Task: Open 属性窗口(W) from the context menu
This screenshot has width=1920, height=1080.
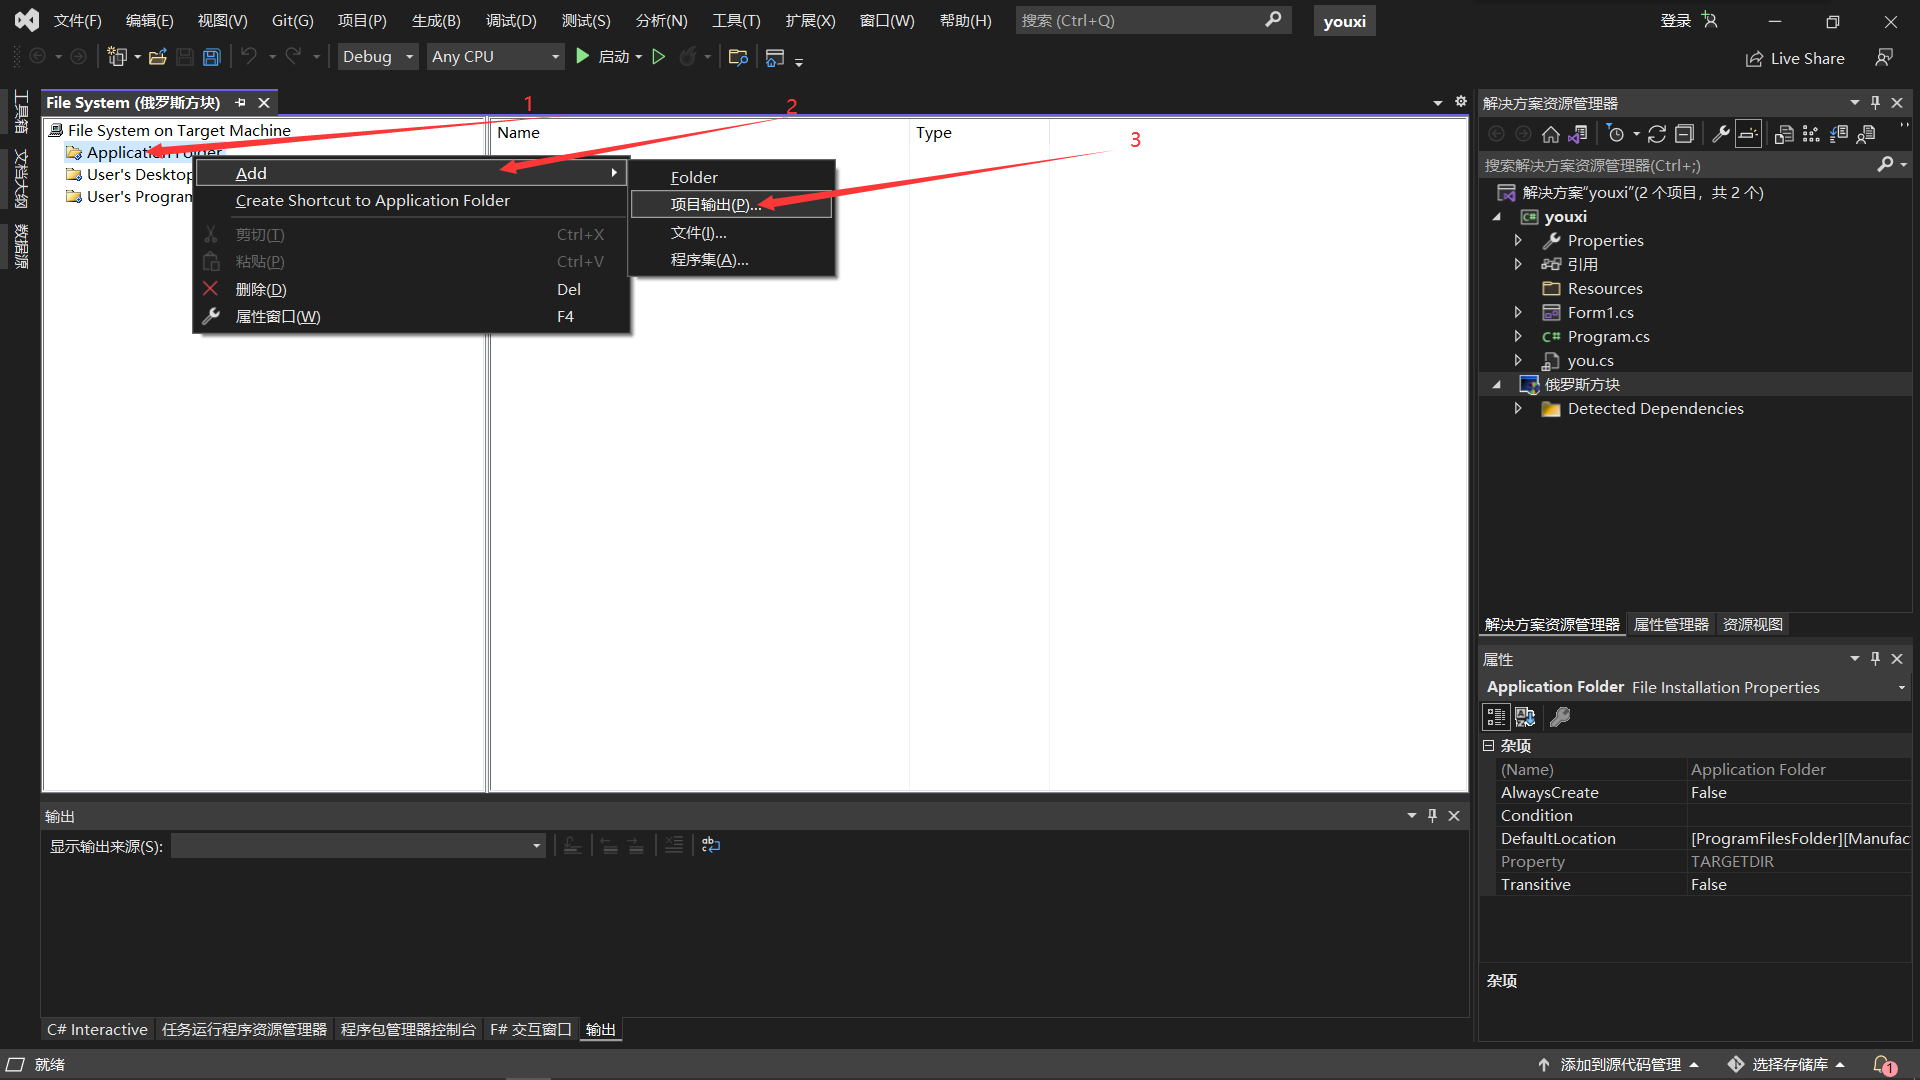Action: click(411, 316)
